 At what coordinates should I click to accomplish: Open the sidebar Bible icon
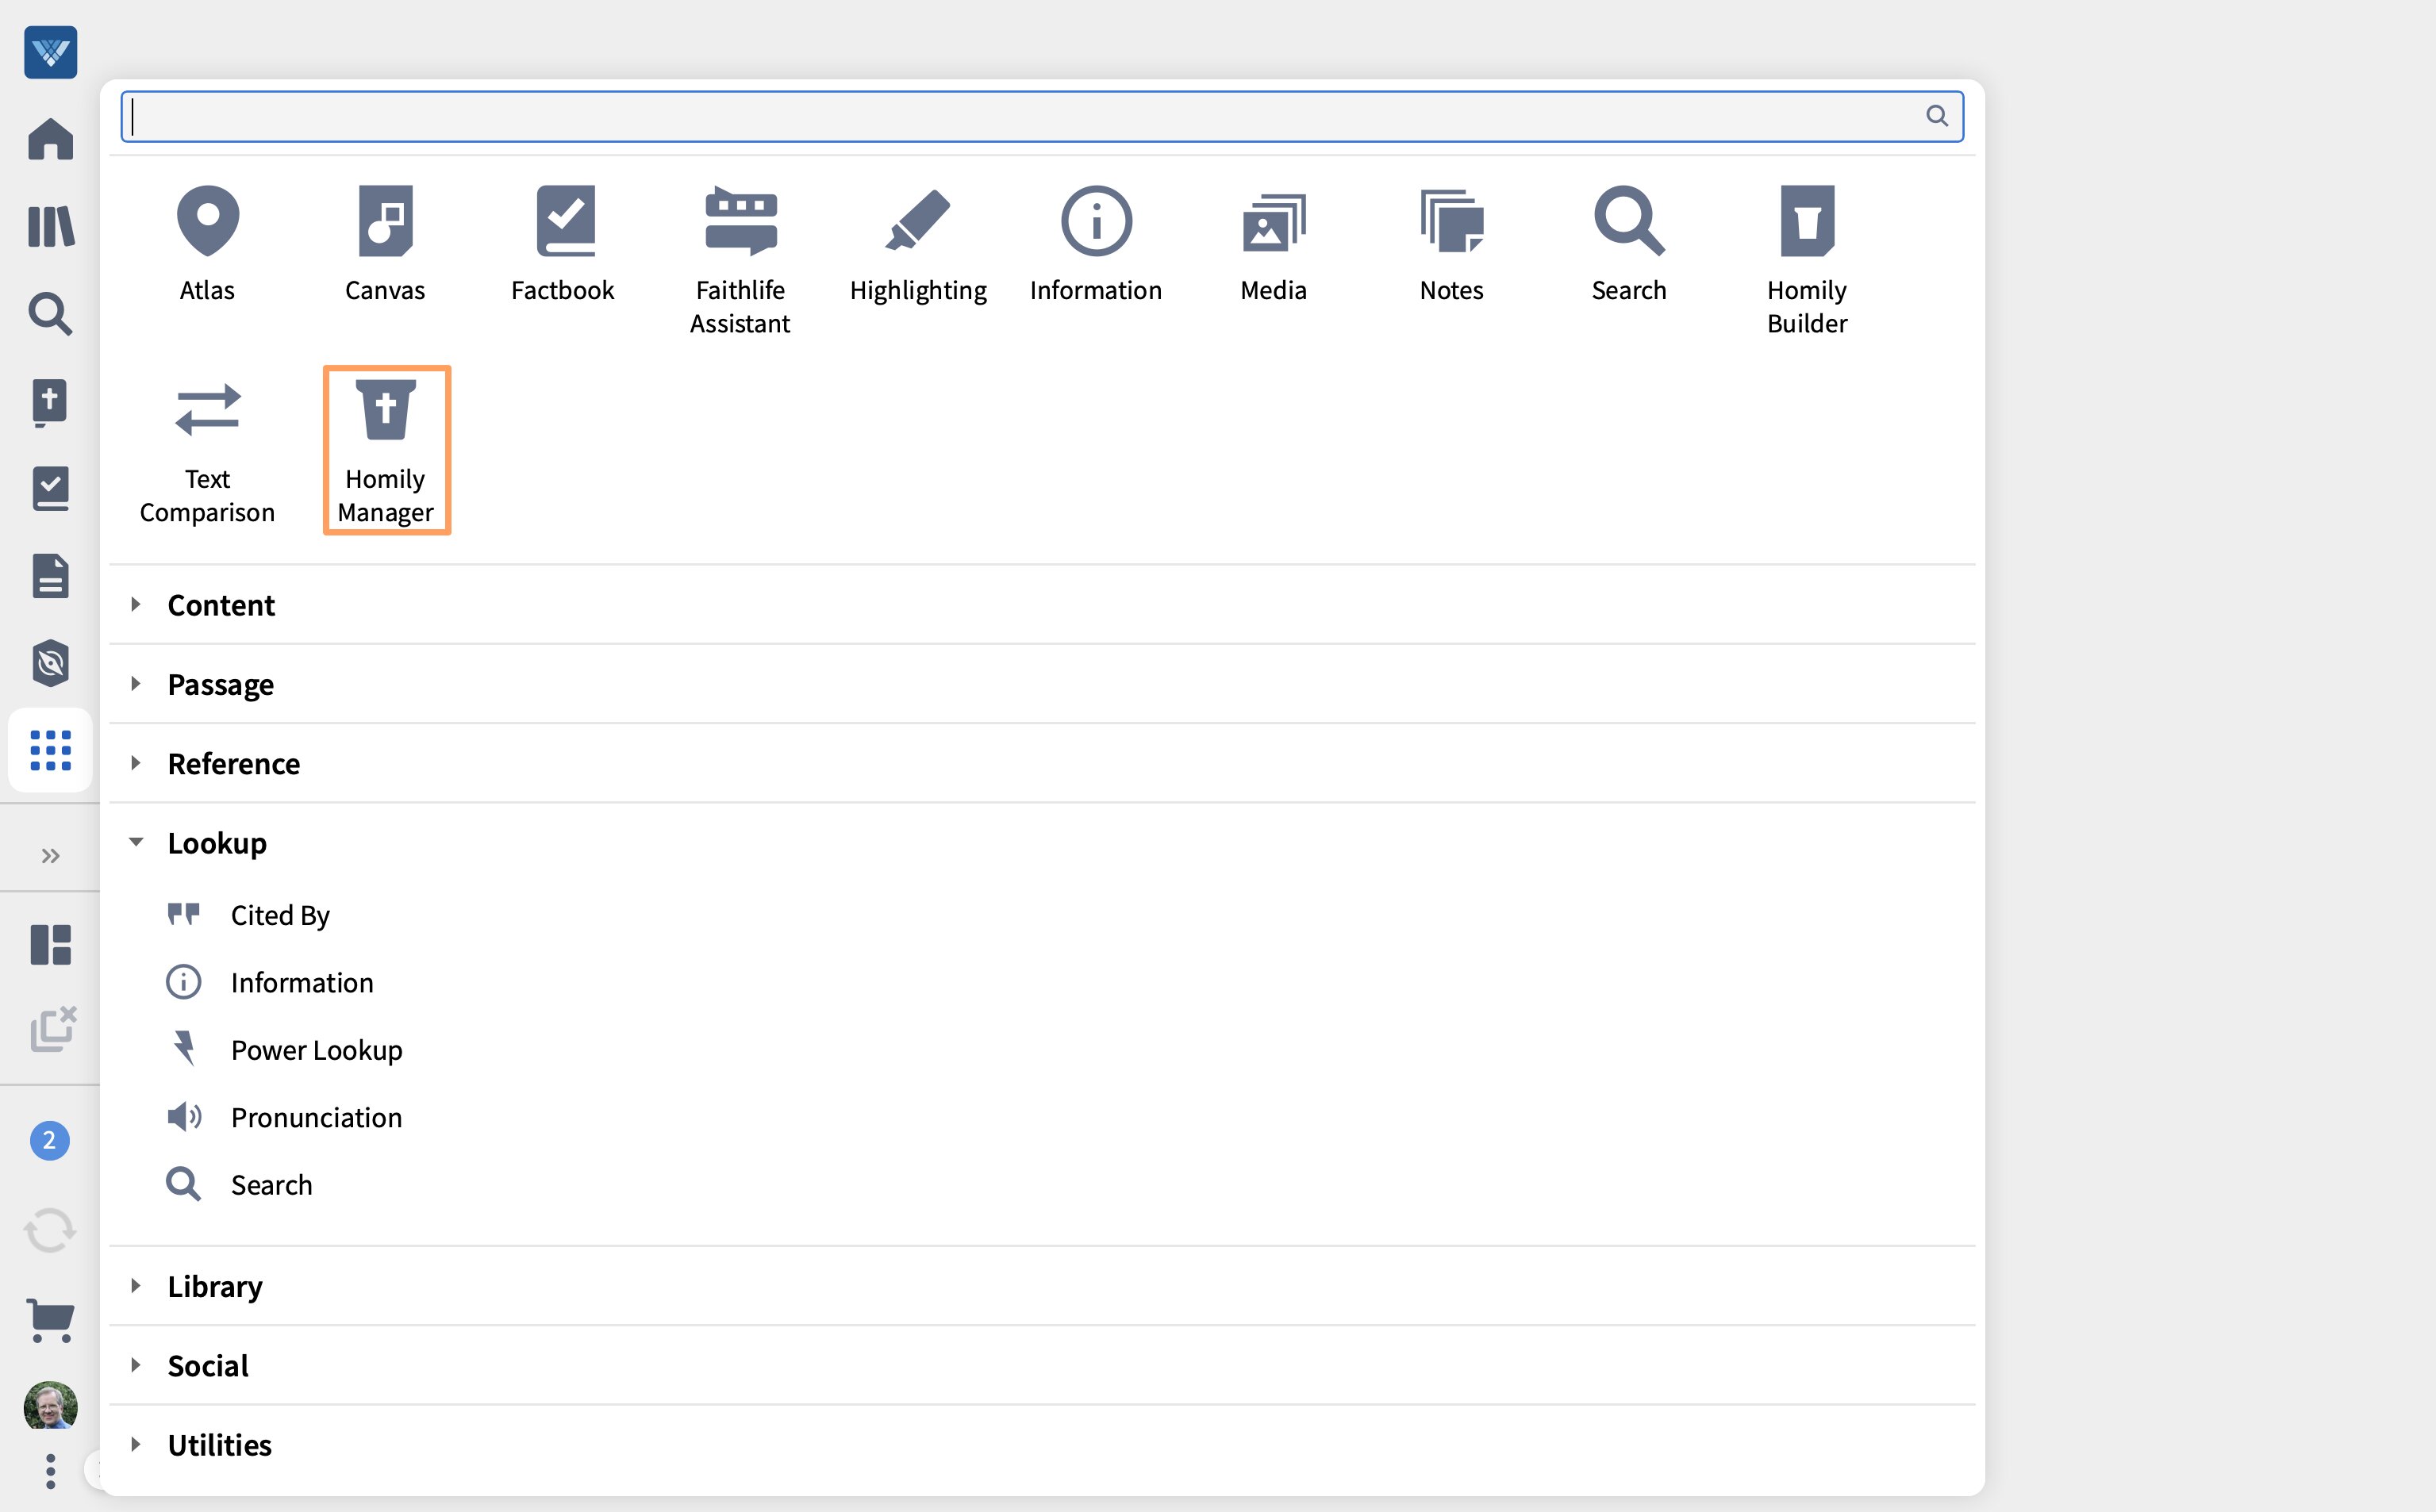point(50,402)
